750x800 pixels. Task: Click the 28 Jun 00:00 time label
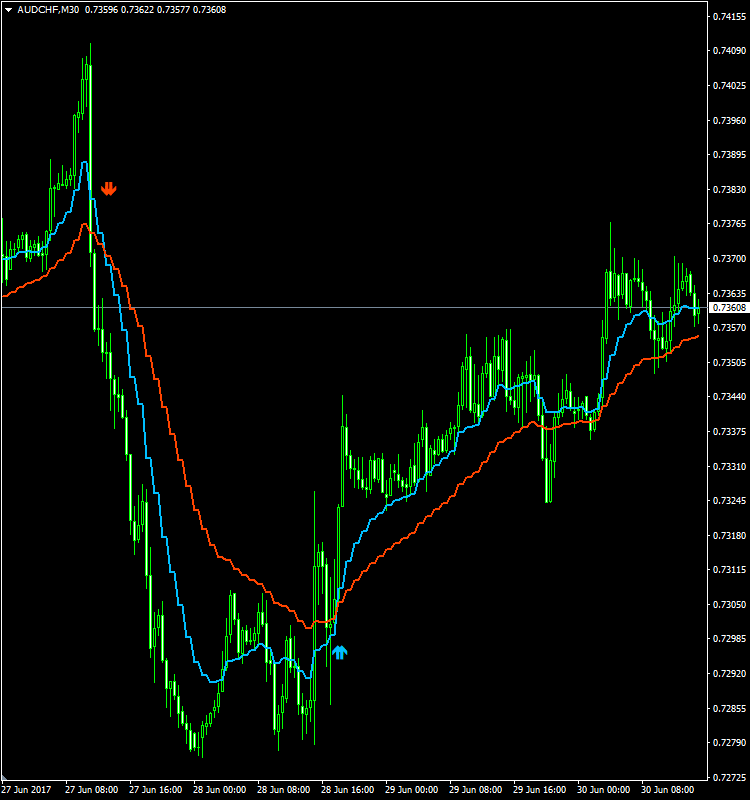(x=219, y=790)
